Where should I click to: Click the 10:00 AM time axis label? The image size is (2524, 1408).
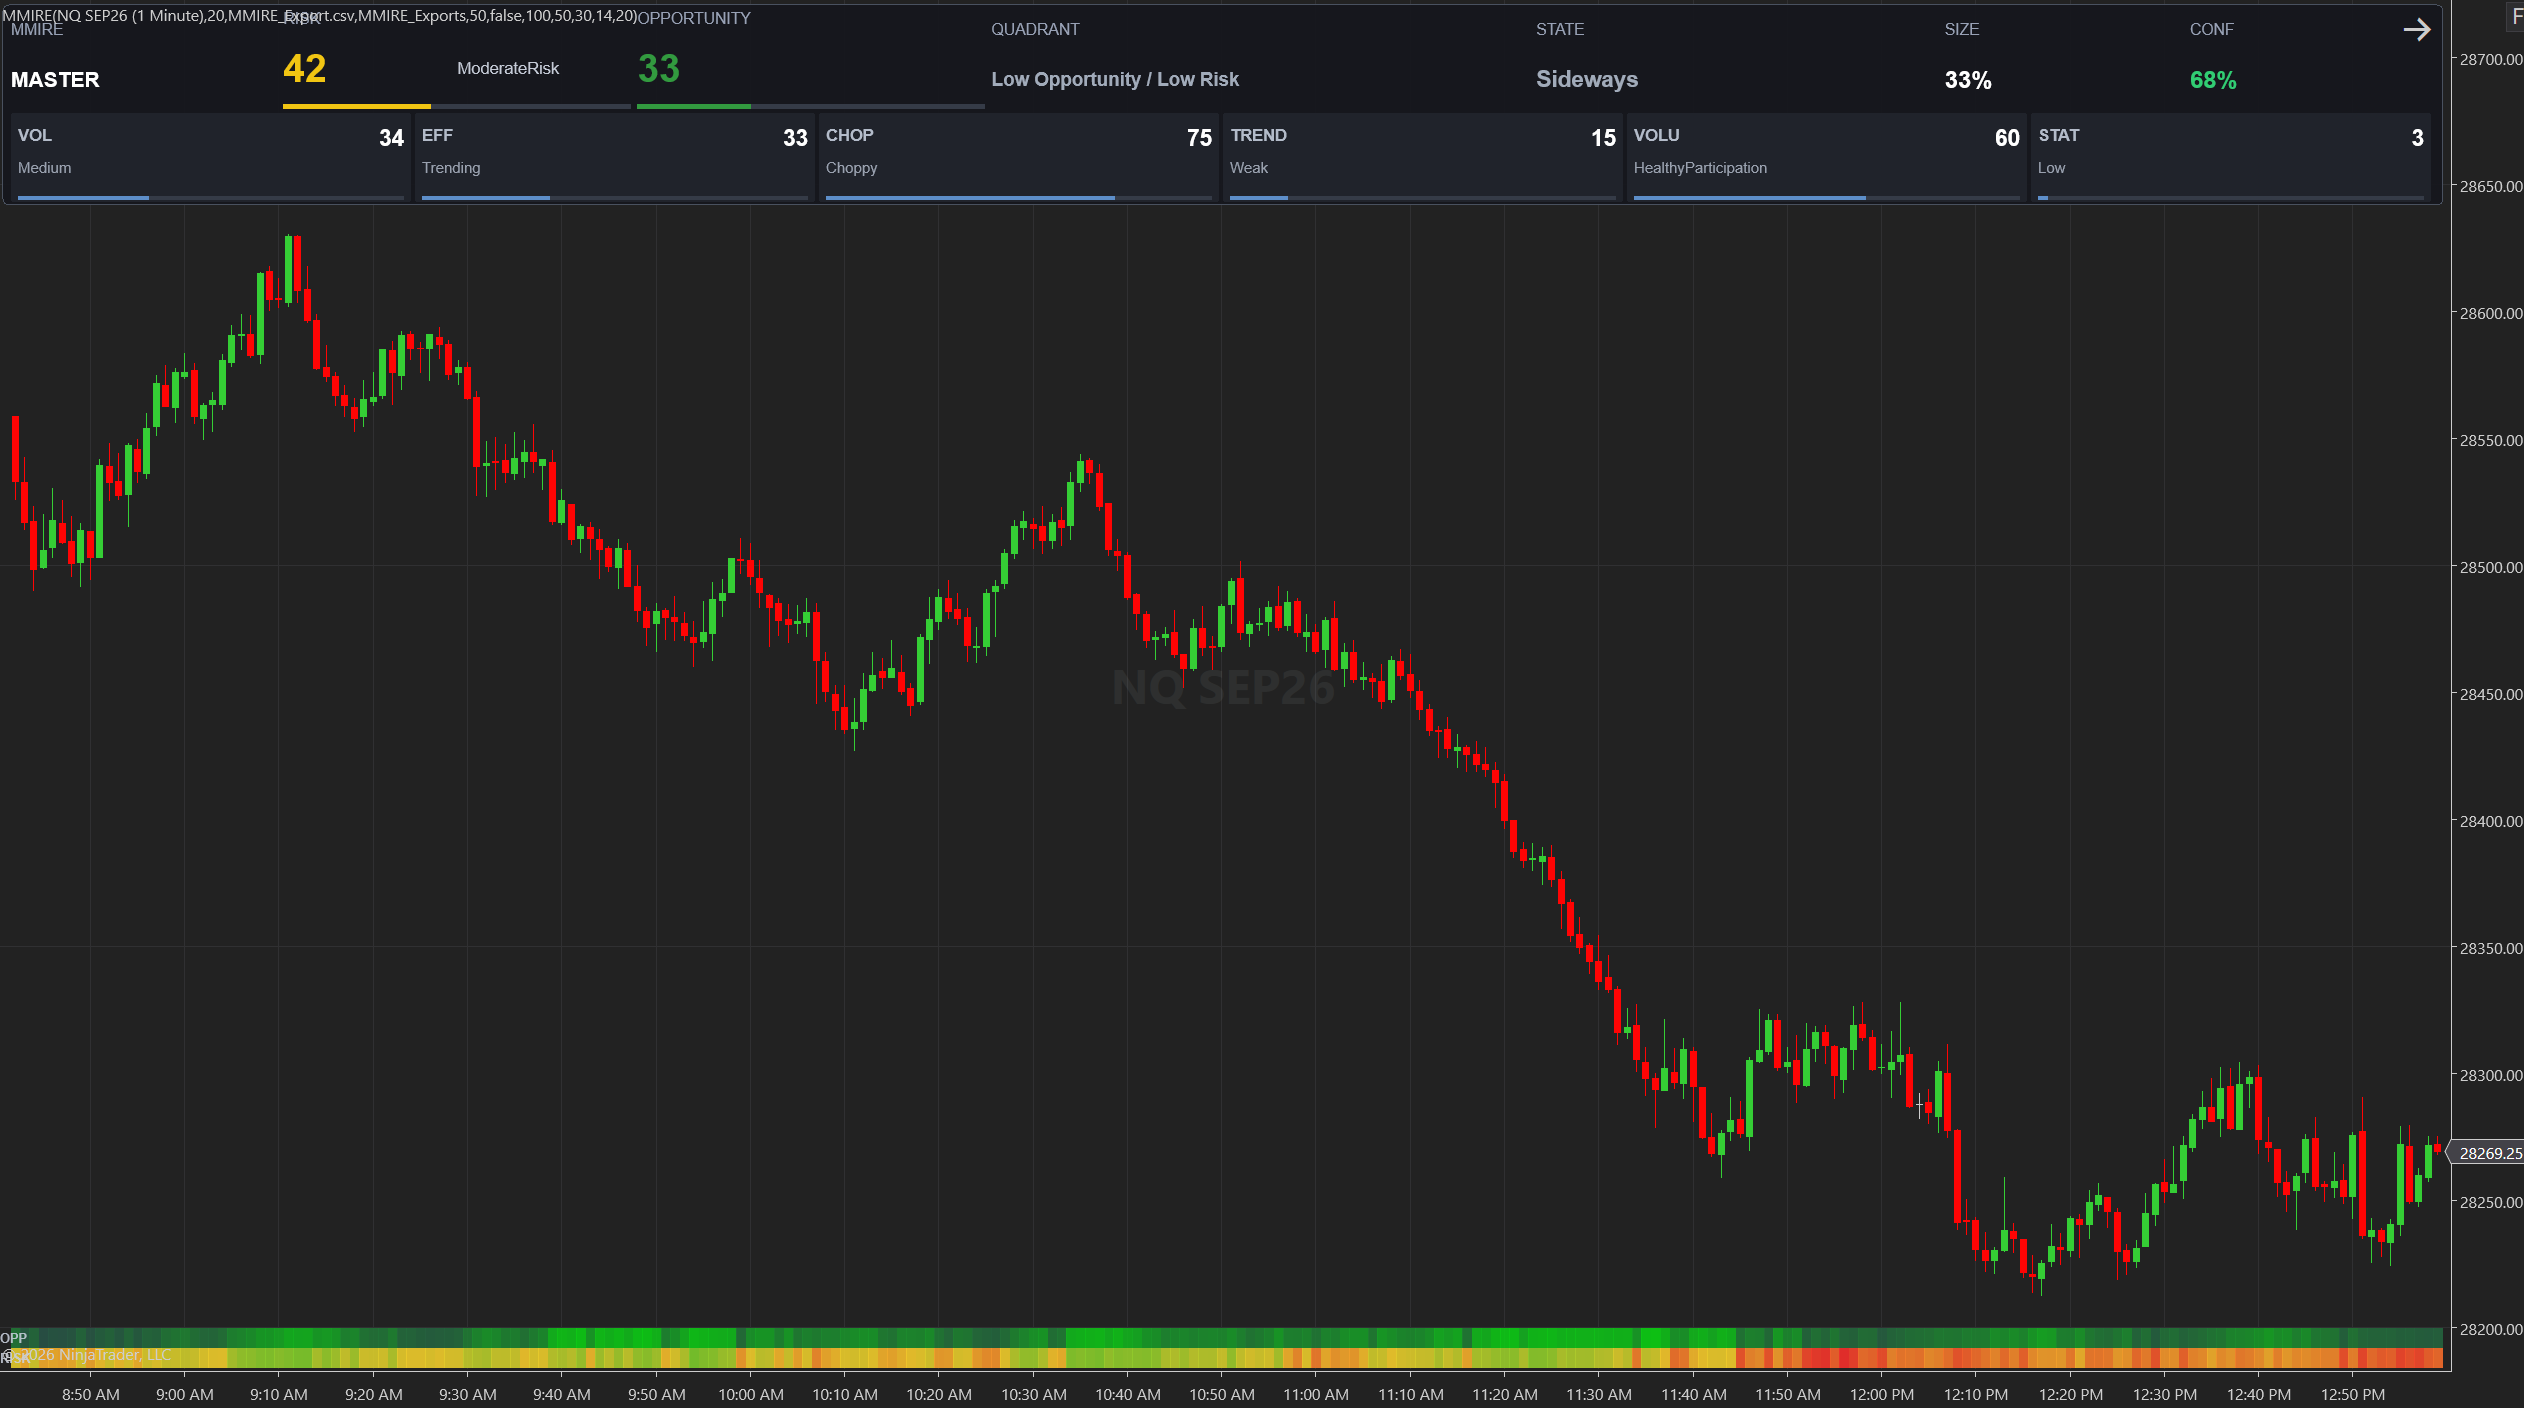click(x=750, y=1394)
